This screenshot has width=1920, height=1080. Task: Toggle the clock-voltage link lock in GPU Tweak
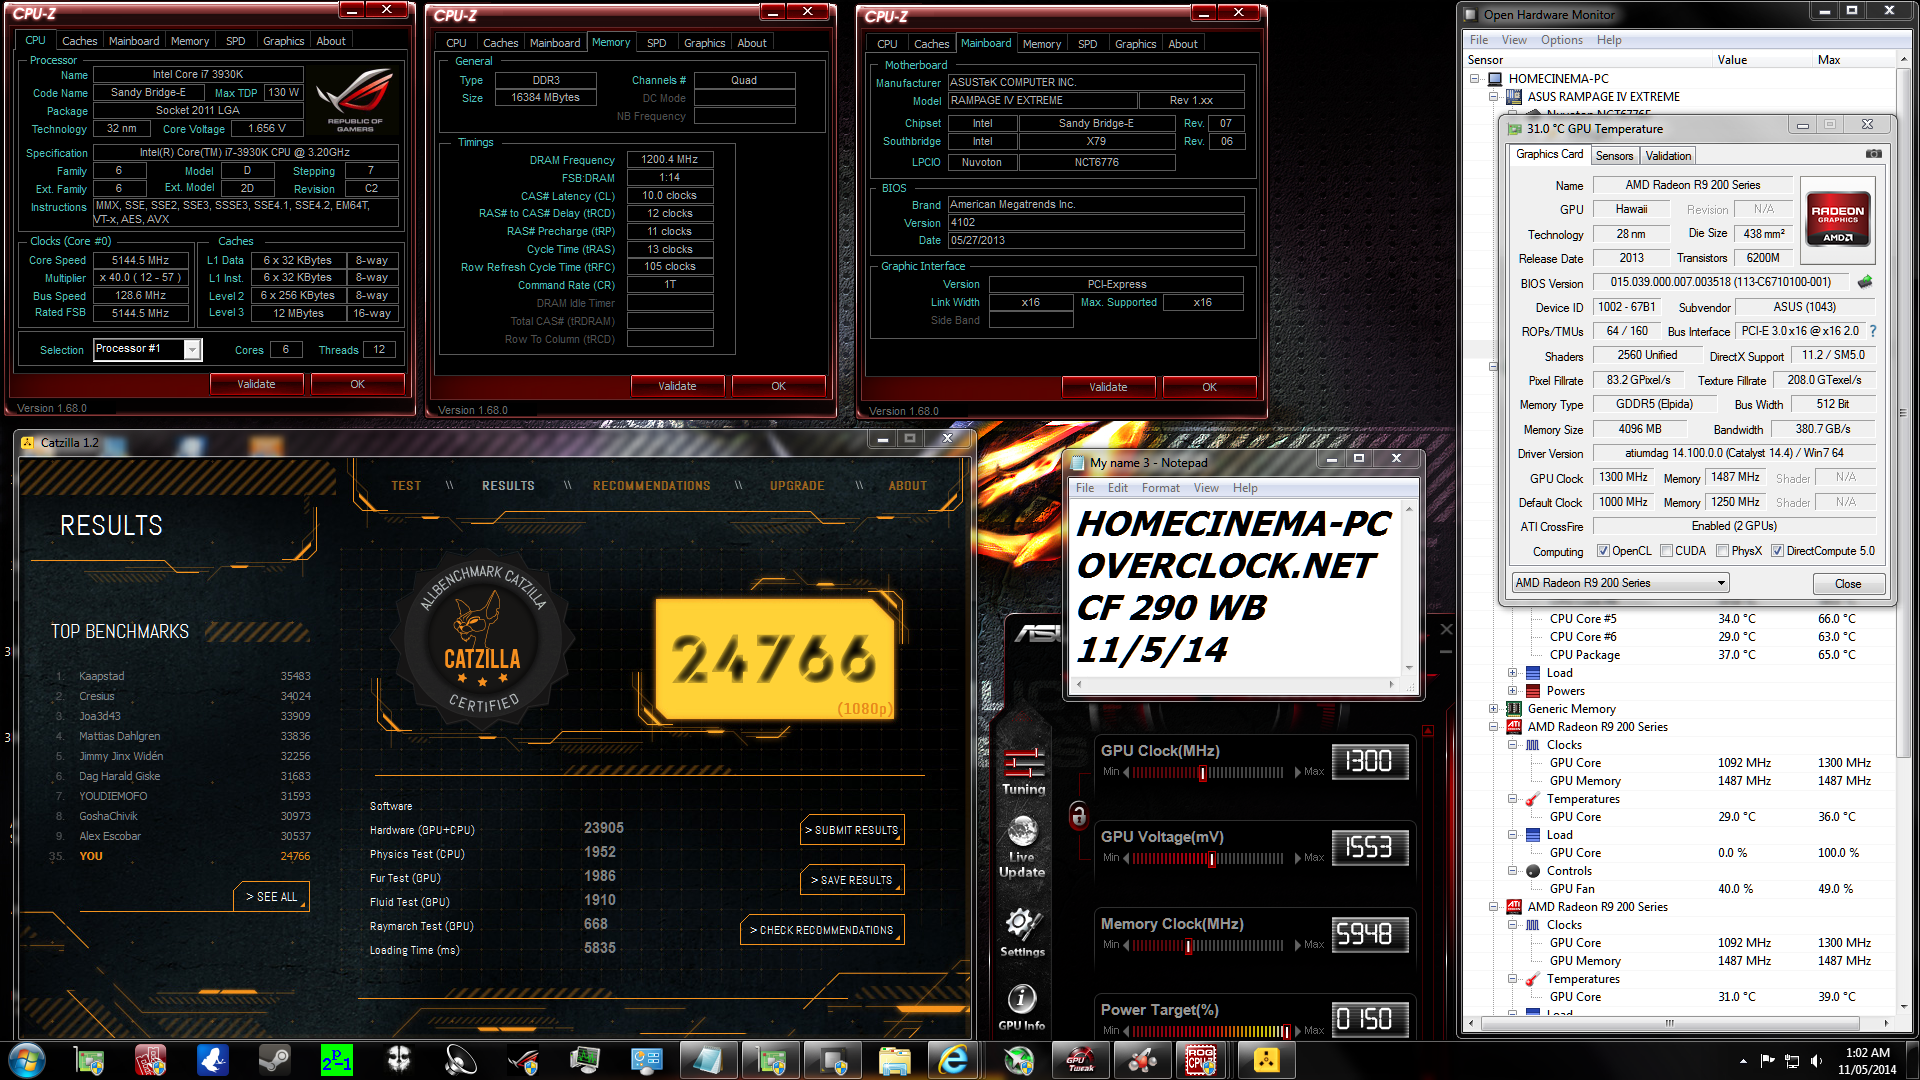1078,815
